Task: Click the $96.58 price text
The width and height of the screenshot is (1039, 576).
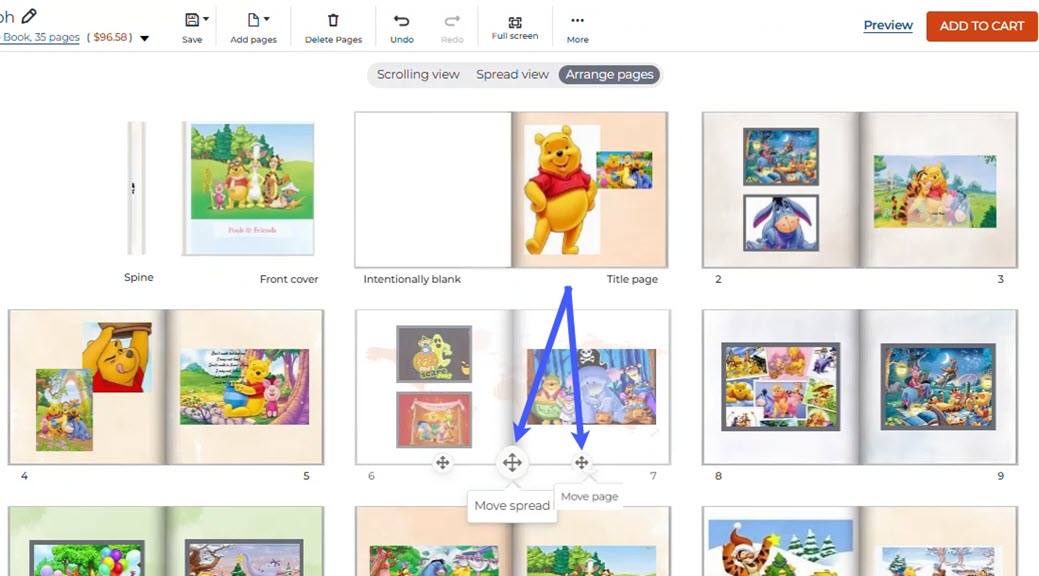Action: [x=110, y=38]
